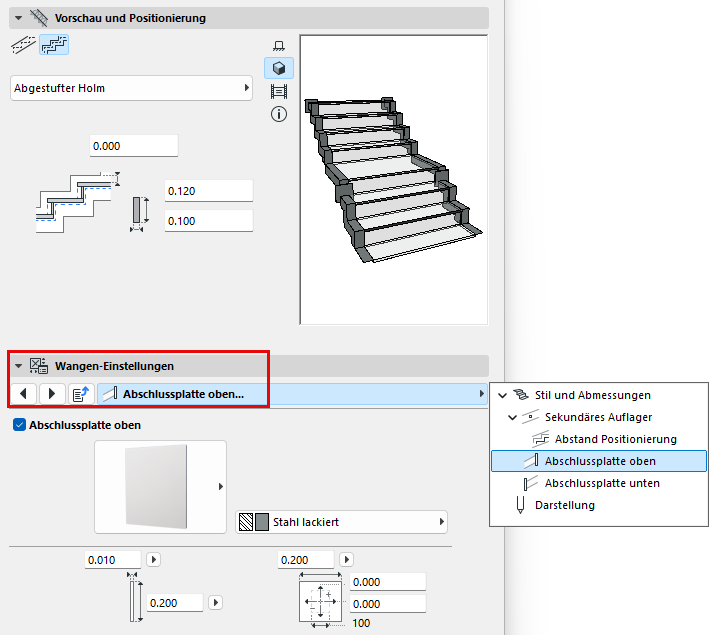Click the 0.010 plate thickness field
The width and height of the screenshot is (716, 635).
click(113, 560)
